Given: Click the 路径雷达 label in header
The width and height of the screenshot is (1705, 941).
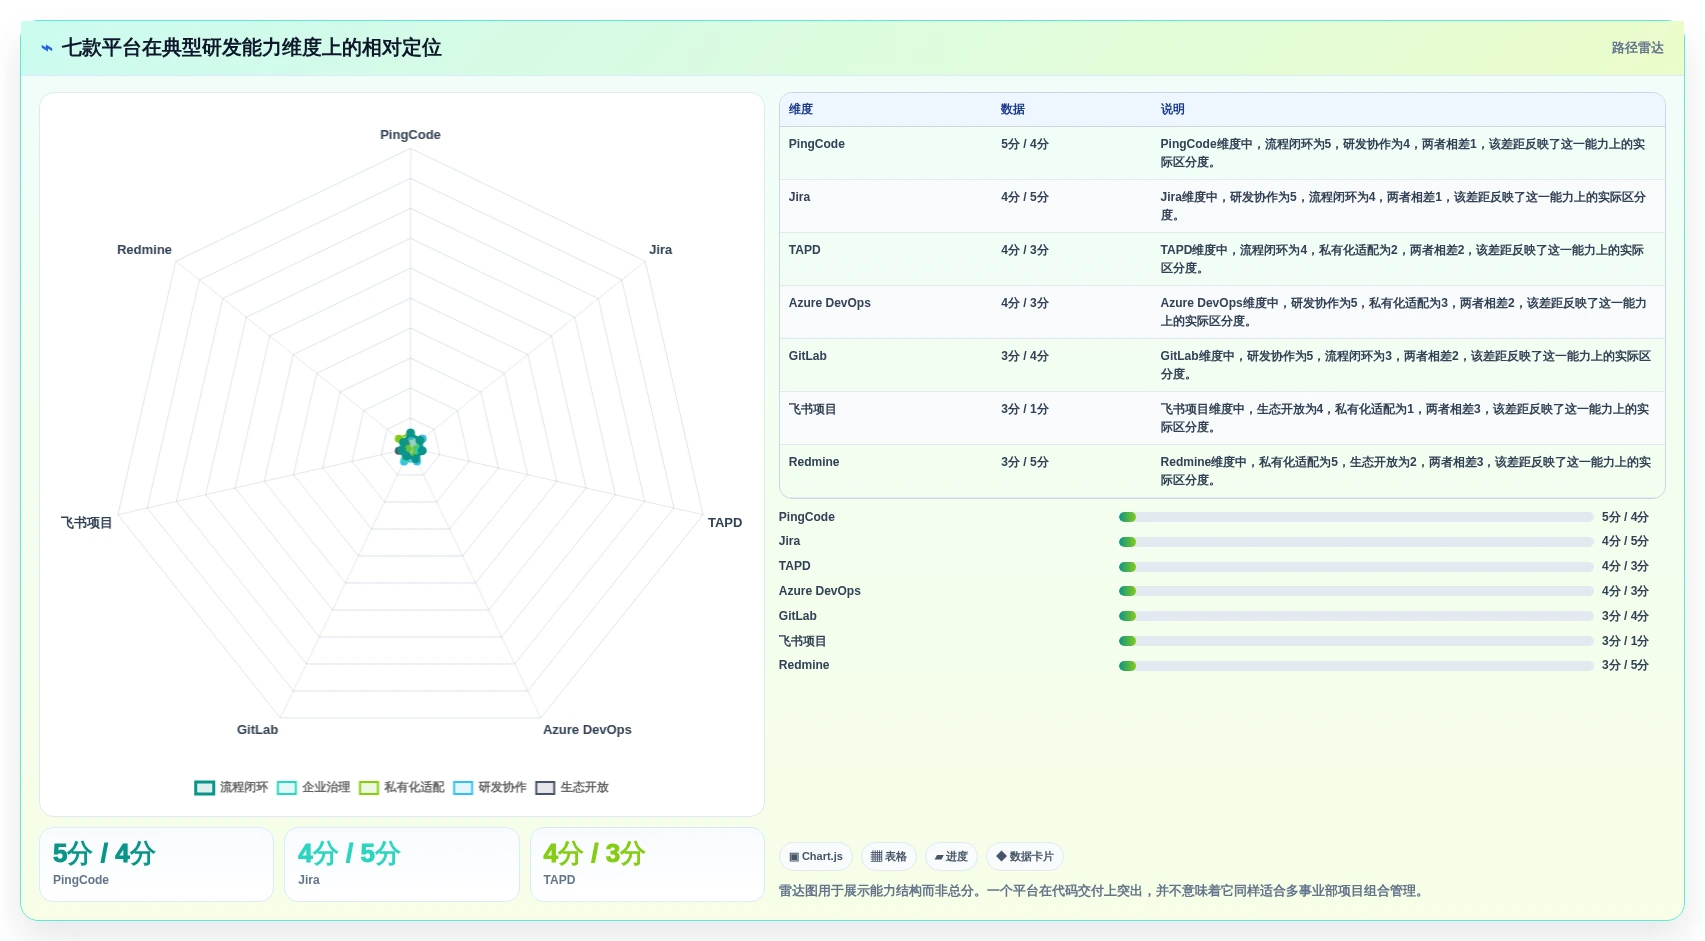Looking at the screenshot, I should (x=1637, y=48).
